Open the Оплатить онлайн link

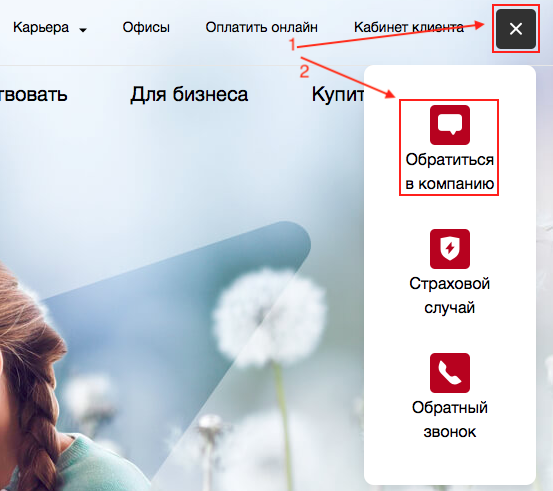262,28
